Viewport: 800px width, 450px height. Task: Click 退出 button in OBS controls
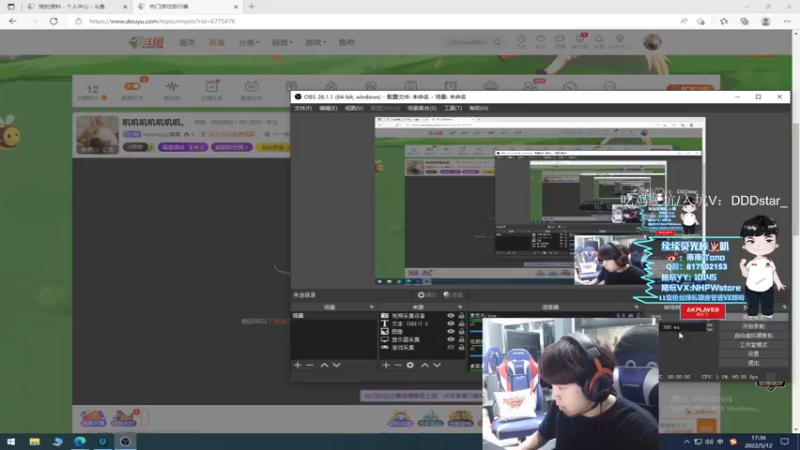click(x=753, y=363)
